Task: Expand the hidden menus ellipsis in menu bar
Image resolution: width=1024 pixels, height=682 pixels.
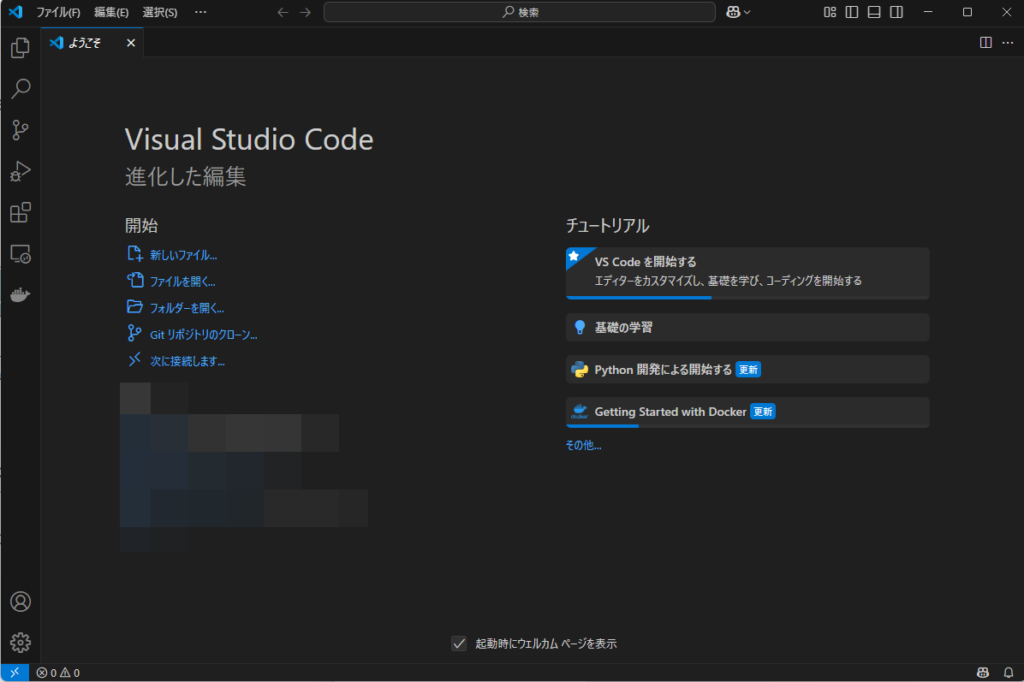Action: [x=200, y=12]
